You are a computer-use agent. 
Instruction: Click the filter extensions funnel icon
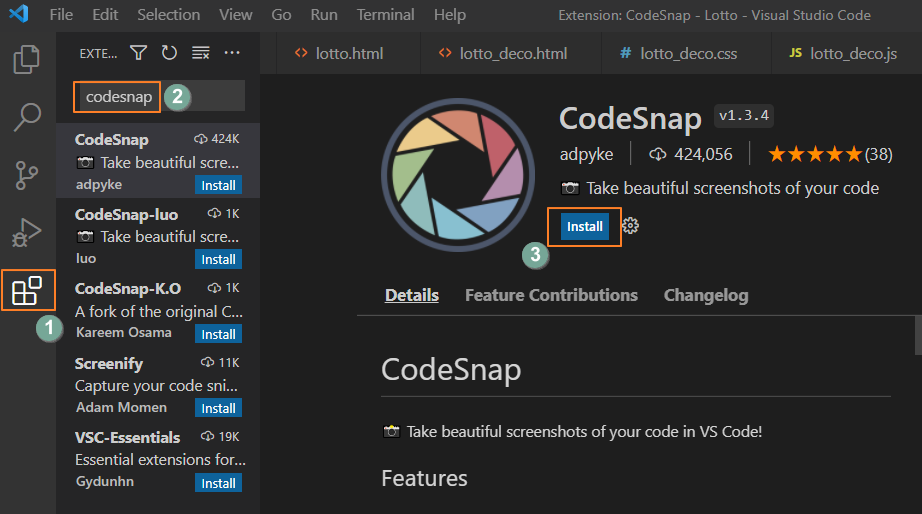[x=138, y=53]
